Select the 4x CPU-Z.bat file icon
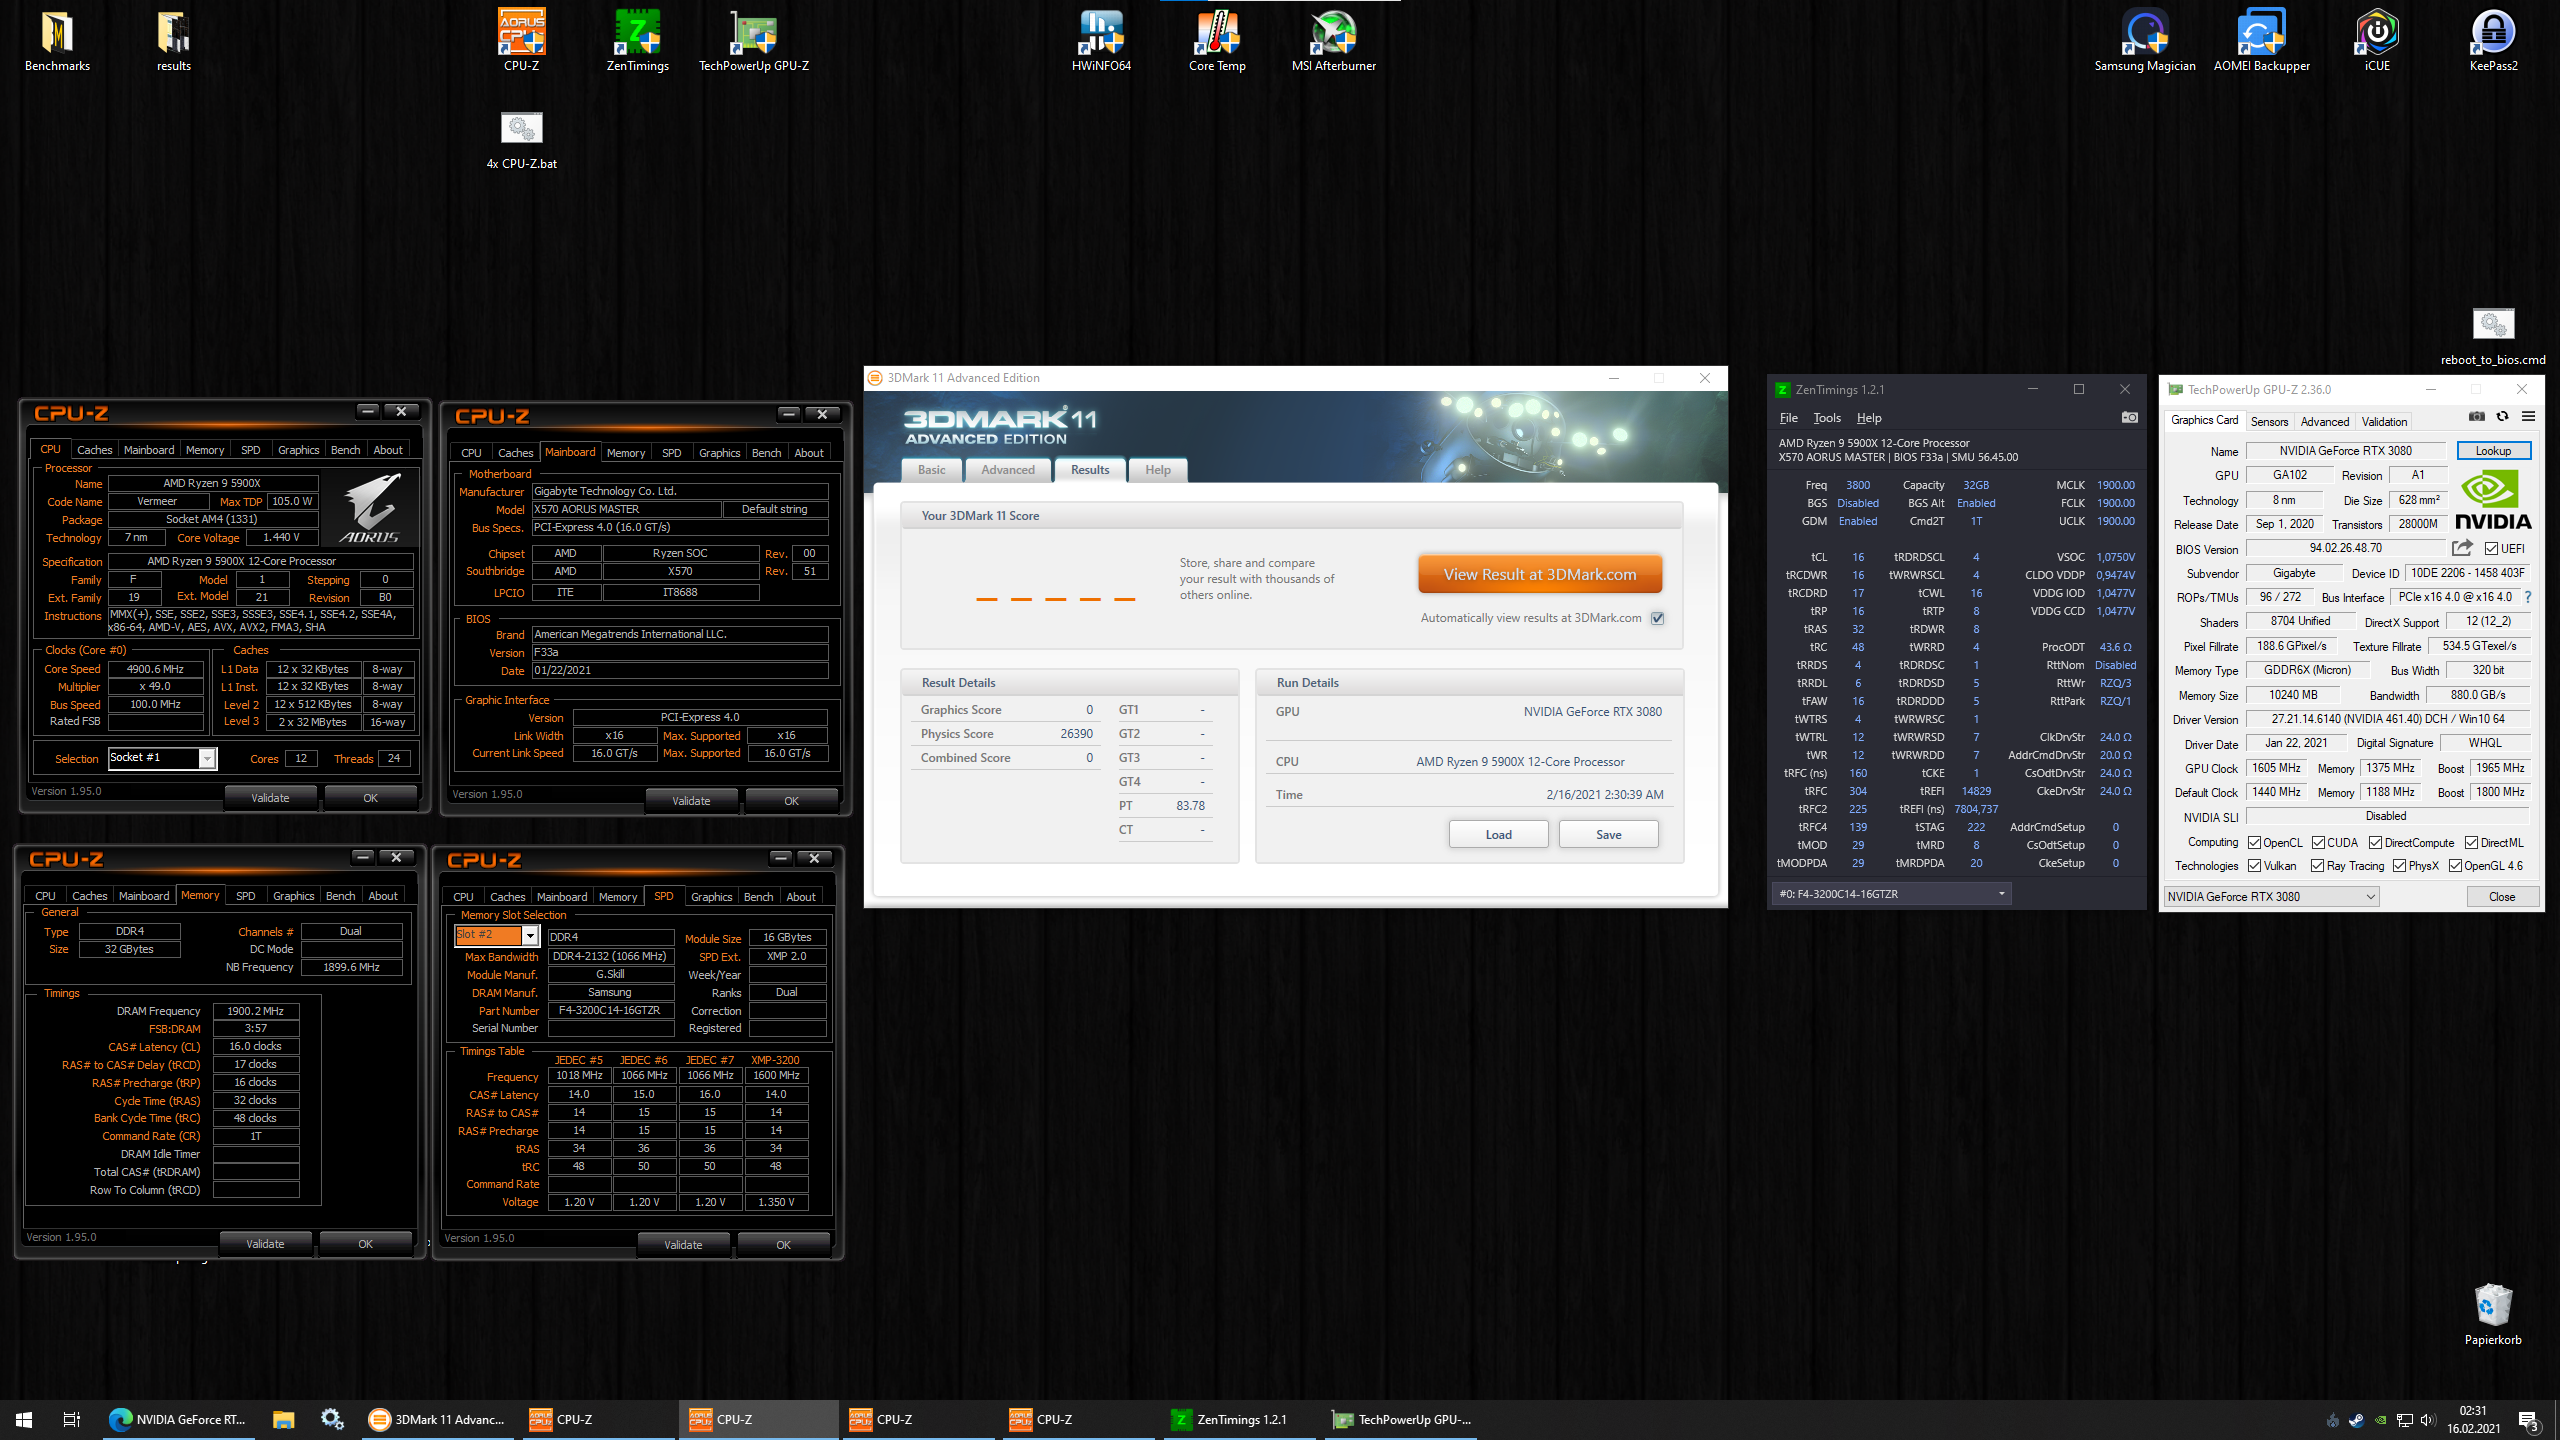The image size is (2560, 1440). click(521, 140)
